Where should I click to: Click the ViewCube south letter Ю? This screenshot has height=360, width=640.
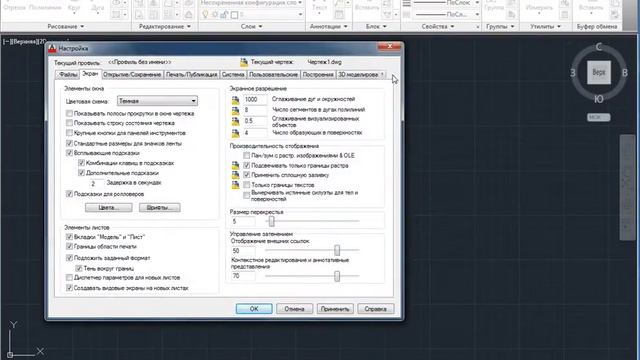[599, 99]
